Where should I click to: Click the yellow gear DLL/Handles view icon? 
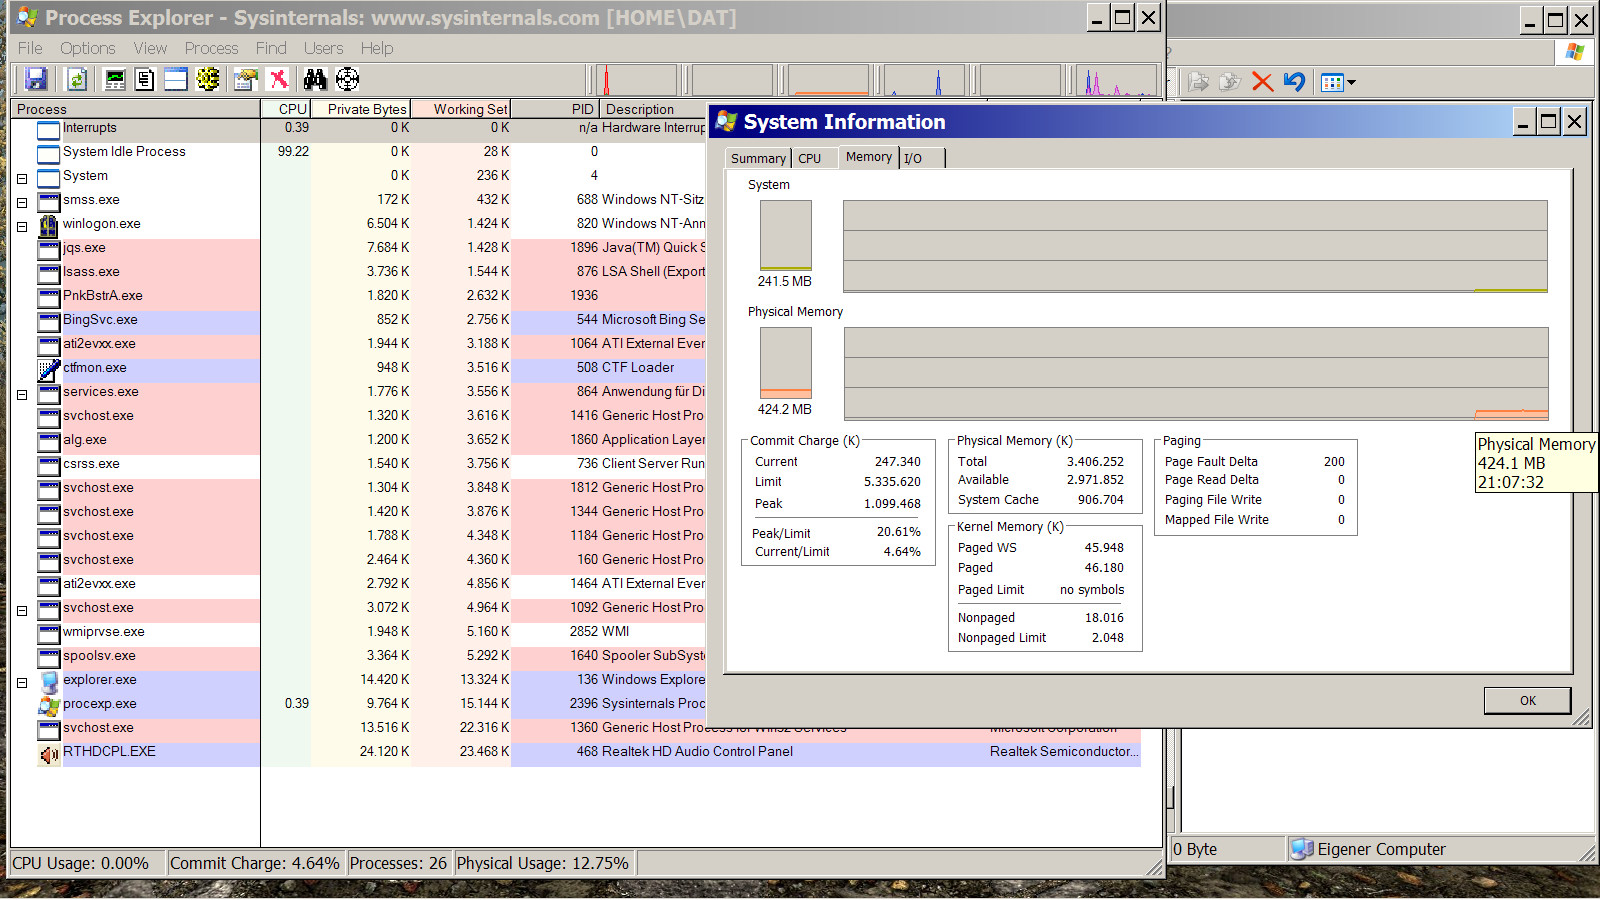coord(208,79)
